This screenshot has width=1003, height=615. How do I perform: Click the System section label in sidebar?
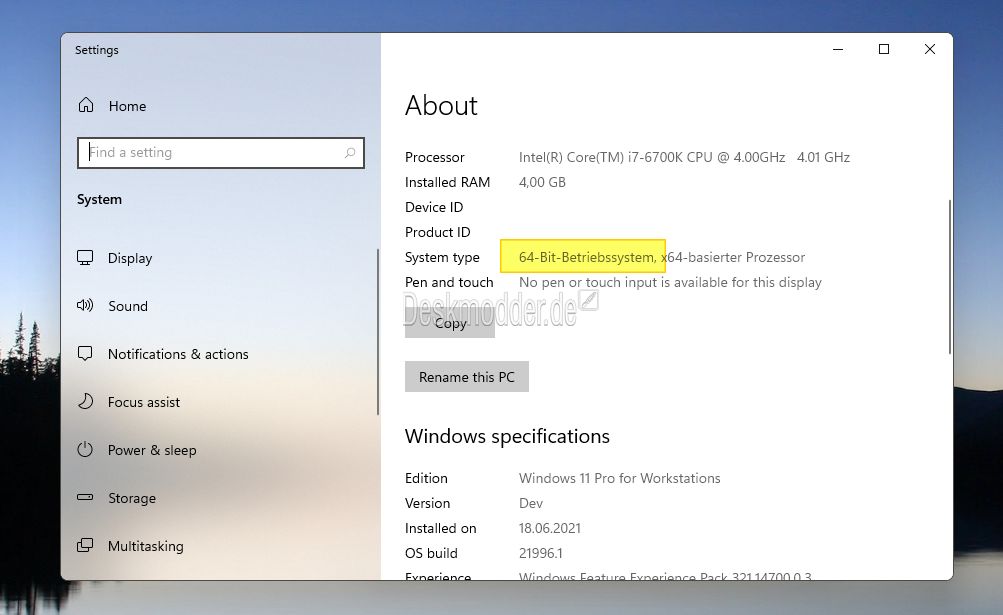click(99, 200)
